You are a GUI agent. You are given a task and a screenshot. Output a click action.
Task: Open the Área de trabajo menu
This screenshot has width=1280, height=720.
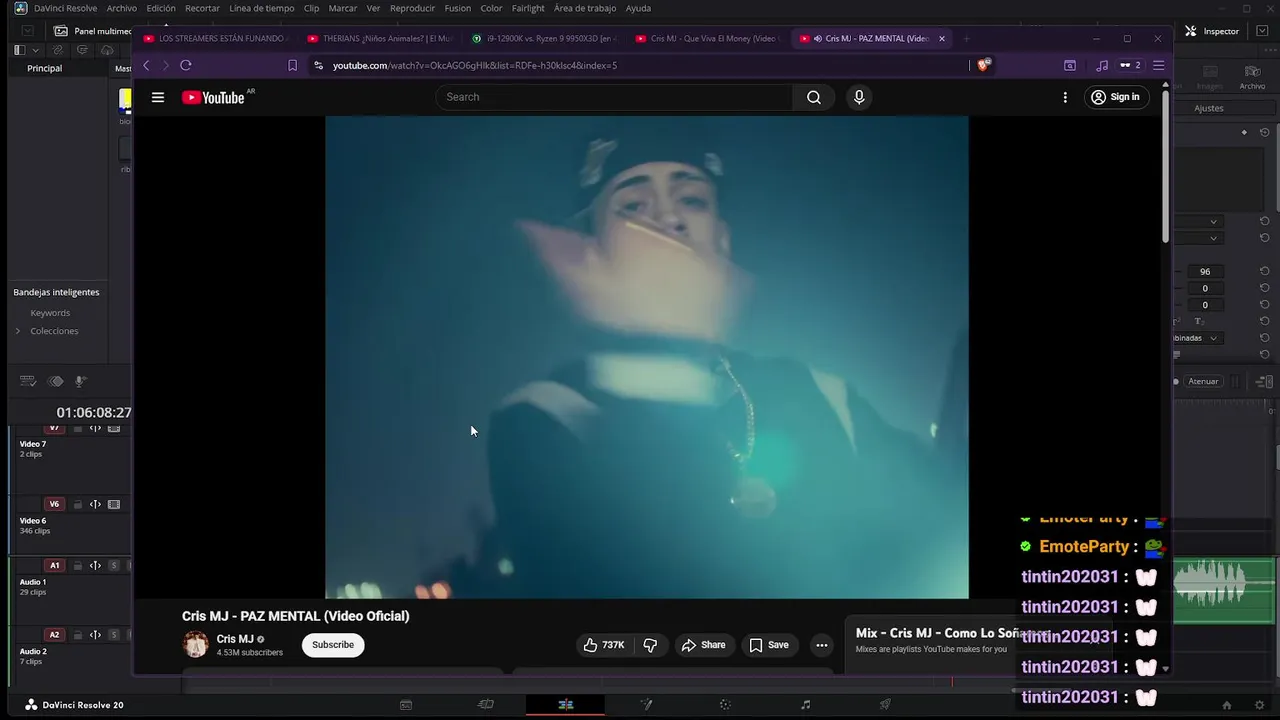click(x=586, y=8)
